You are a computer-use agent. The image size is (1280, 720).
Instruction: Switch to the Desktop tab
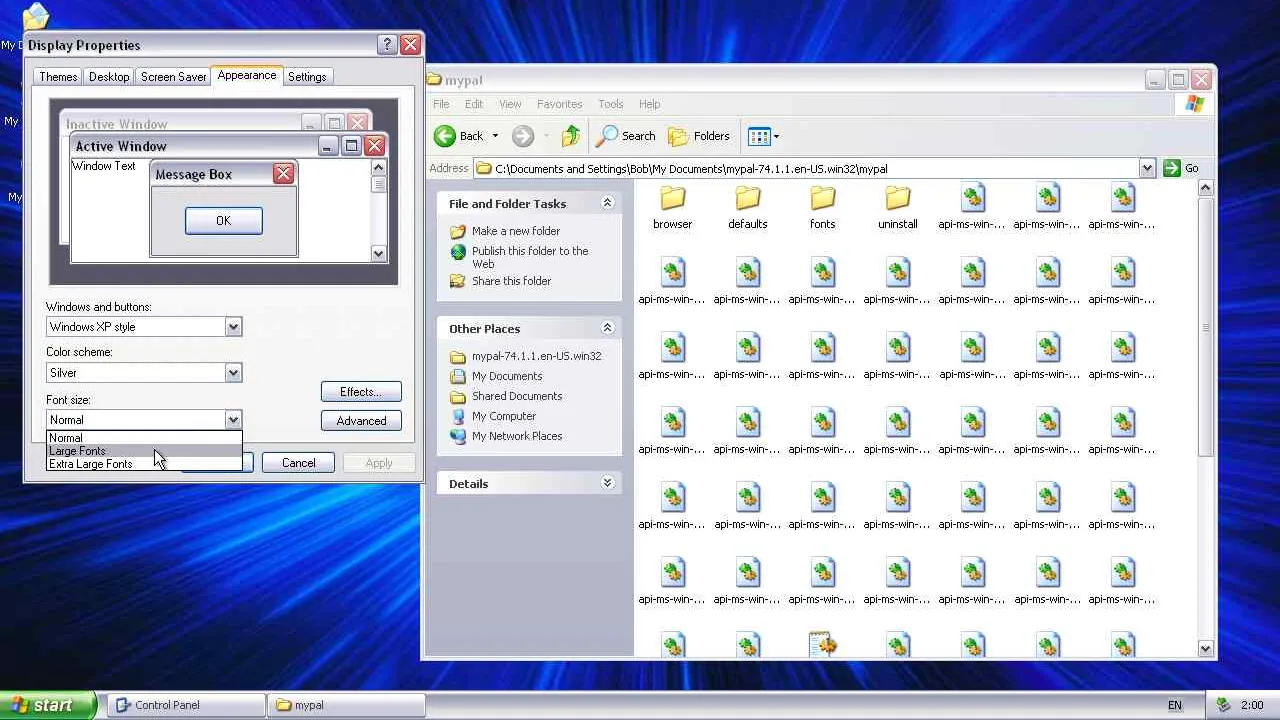pyautogui.click(x=109, y=77)
